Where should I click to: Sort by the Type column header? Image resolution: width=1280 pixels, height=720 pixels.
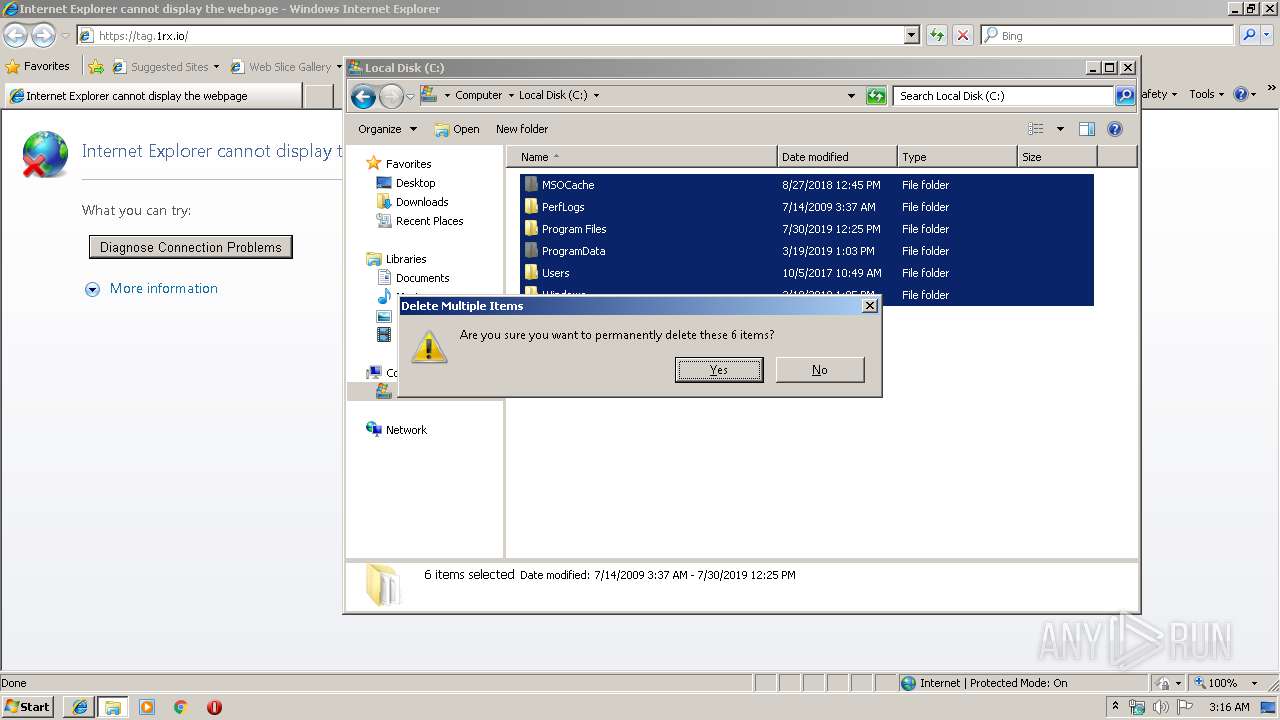(x=957, y=157)
